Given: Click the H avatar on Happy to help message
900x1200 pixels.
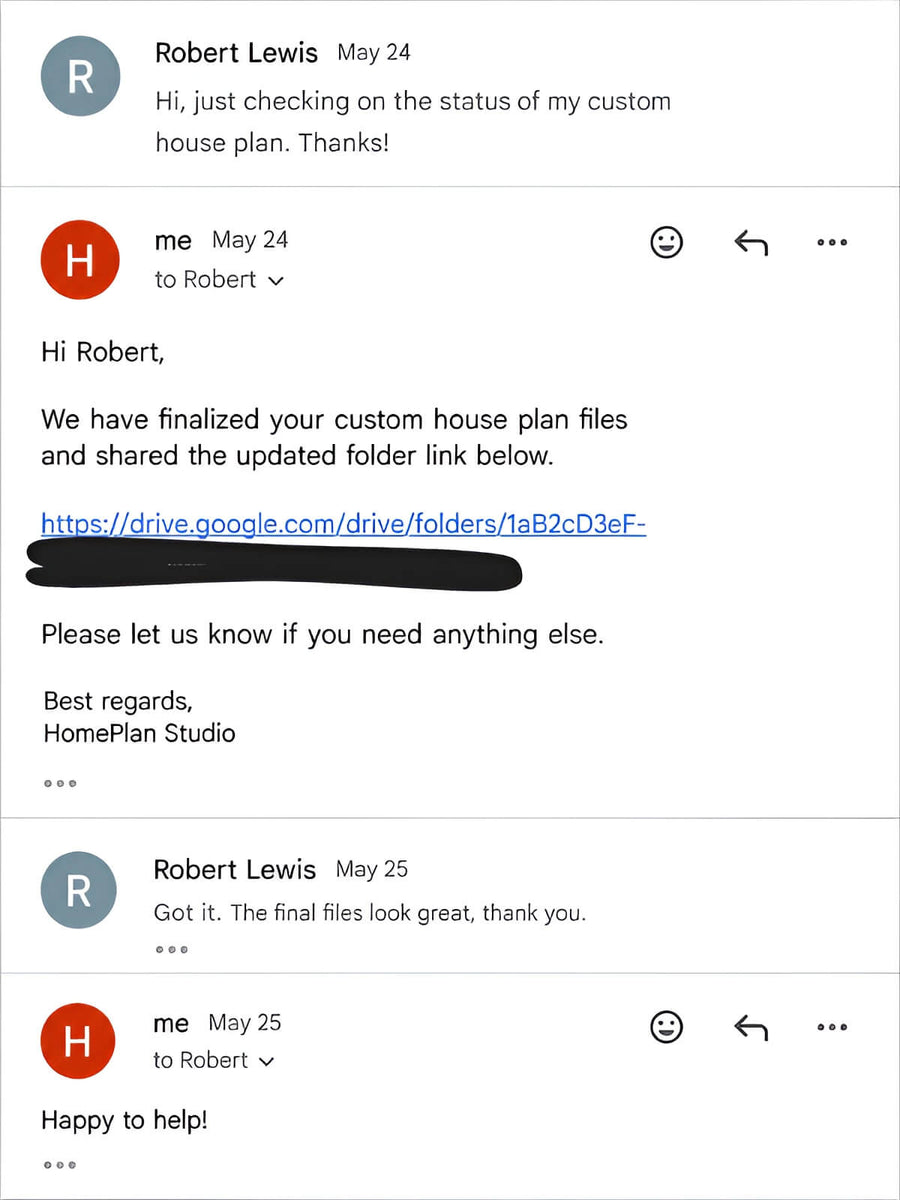Looking at the screenshot, I should (78, 1042).
